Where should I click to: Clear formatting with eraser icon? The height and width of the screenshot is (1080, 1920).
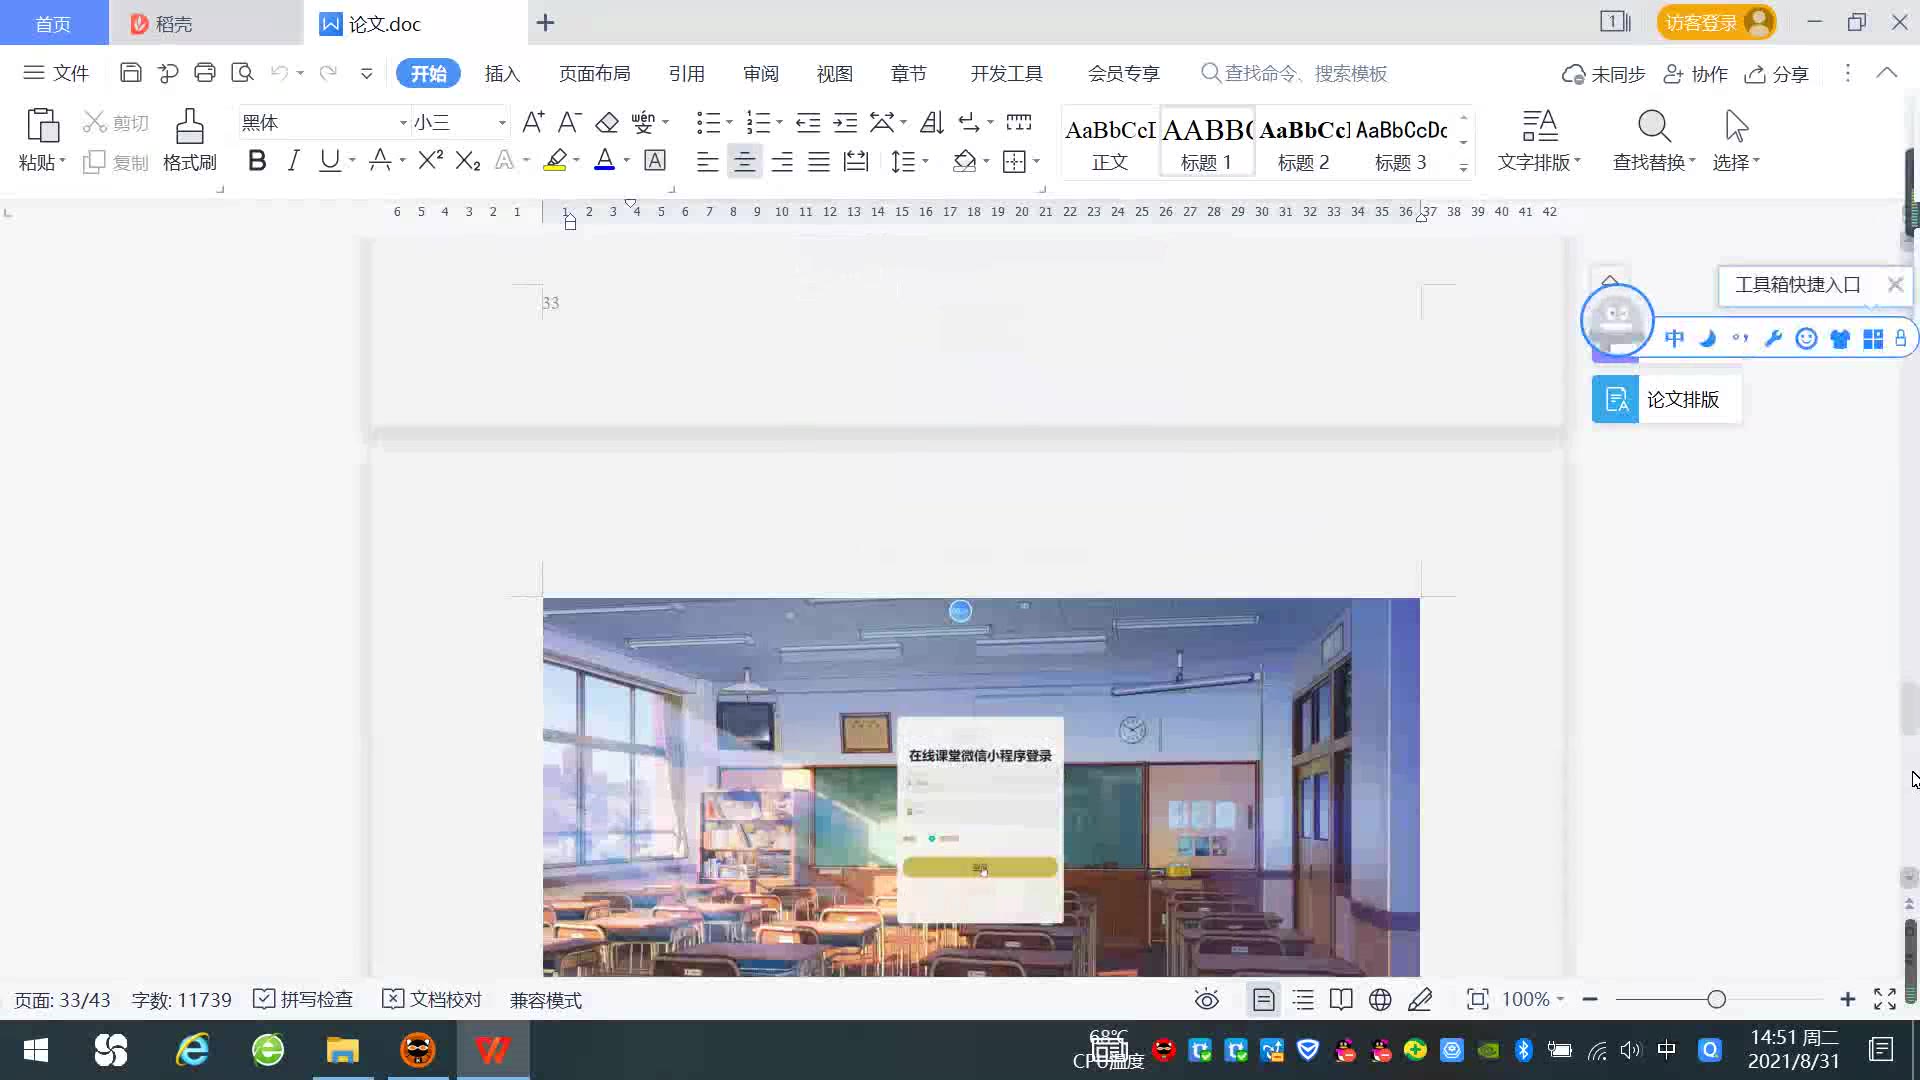coord(606,122)
